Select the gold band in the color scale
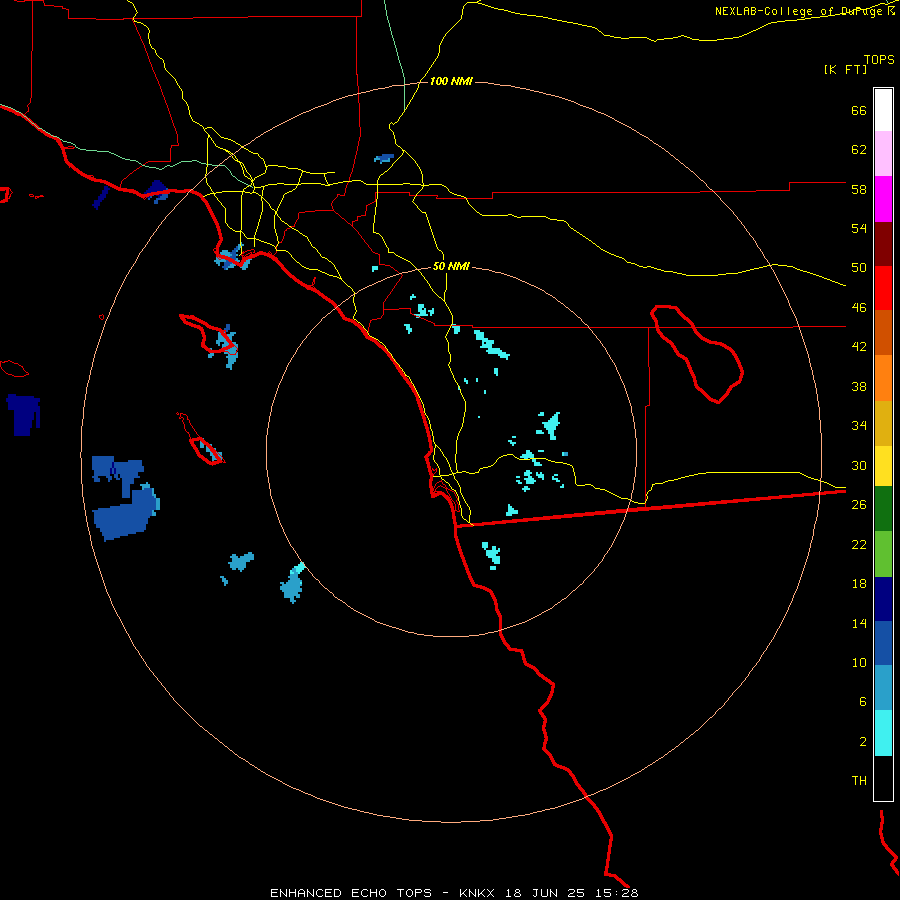The image size is (900, 900). click(883, 423)
